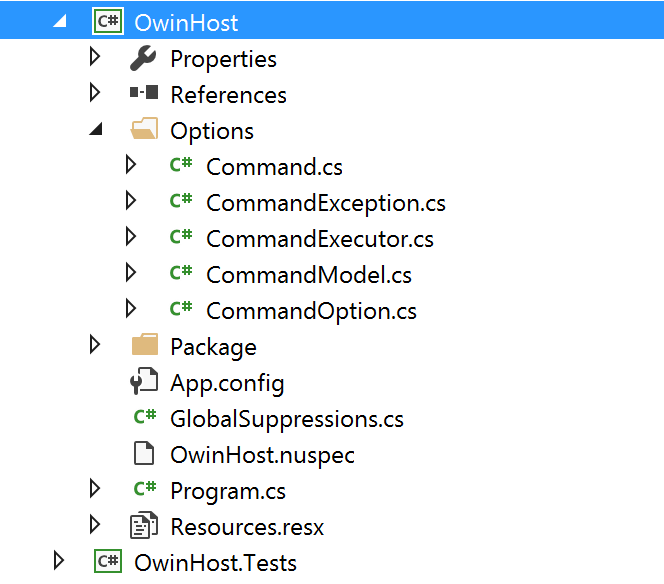The height and width of the screenshot is (584, 664).
Task: Click the App.config file icon
Action: (x=144, y=381)
